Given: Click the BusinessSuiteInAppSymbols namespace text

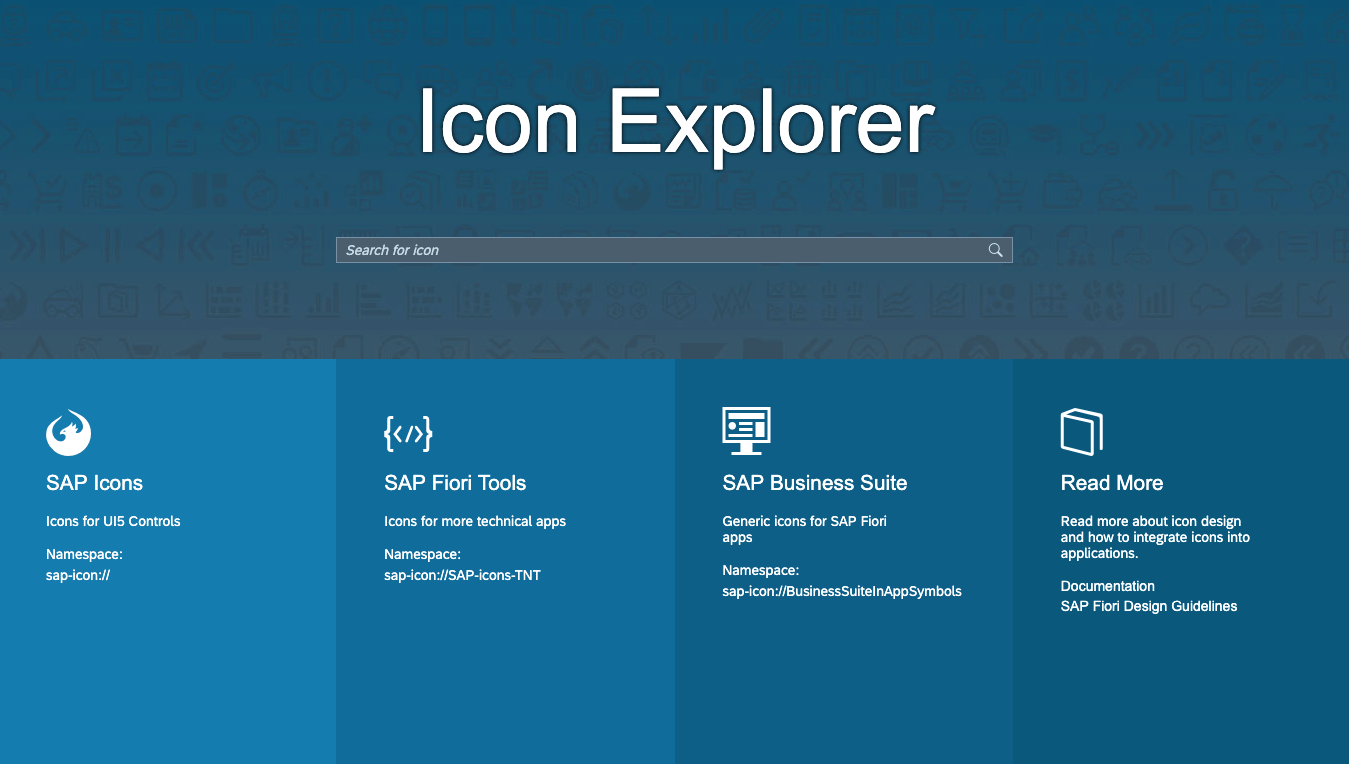Looking at the screenshot, I should click(842, 591).
